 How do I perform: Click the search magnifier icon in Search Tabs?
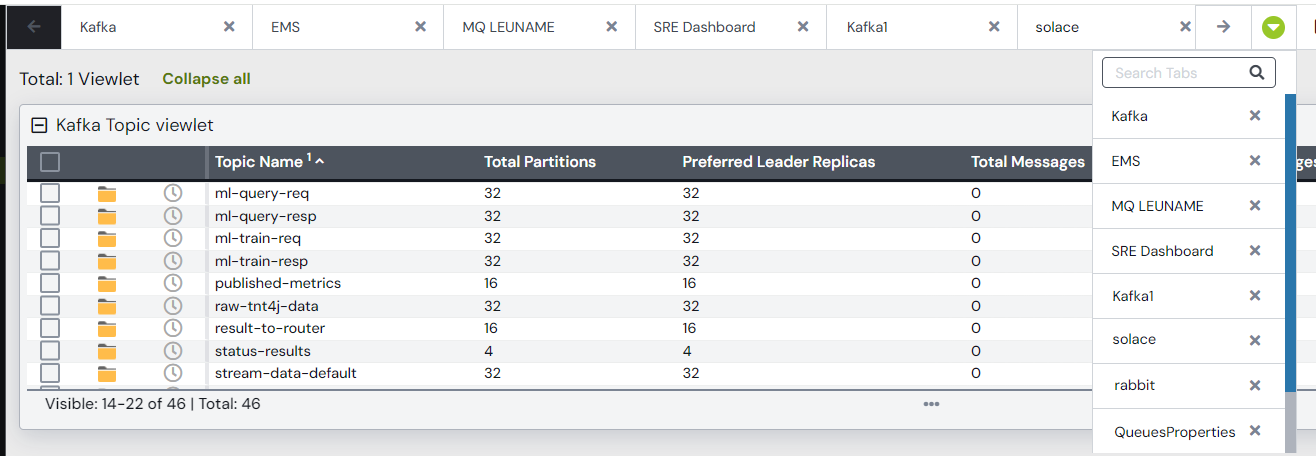1256,72
